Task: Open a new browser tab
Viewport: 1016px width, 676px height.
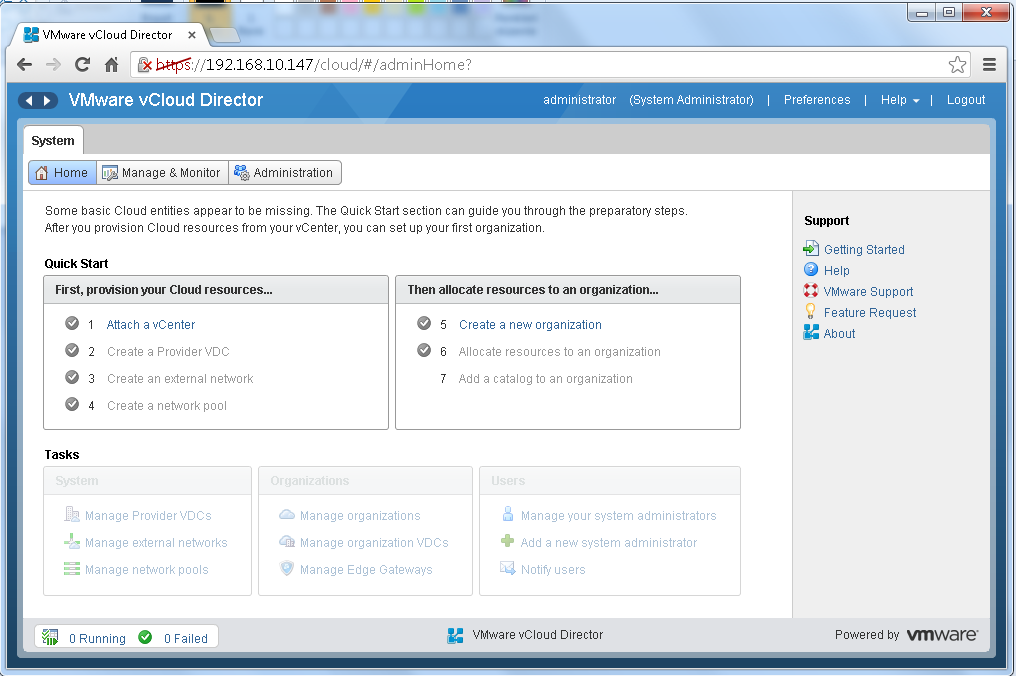Action: click(x=224, y=35)
